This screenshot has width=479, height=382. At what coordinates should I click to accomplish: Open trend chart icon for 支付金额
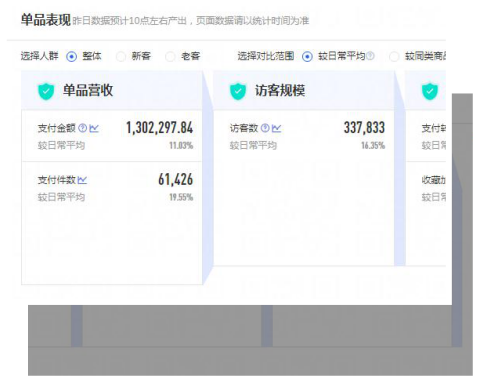tap(94, 128)
